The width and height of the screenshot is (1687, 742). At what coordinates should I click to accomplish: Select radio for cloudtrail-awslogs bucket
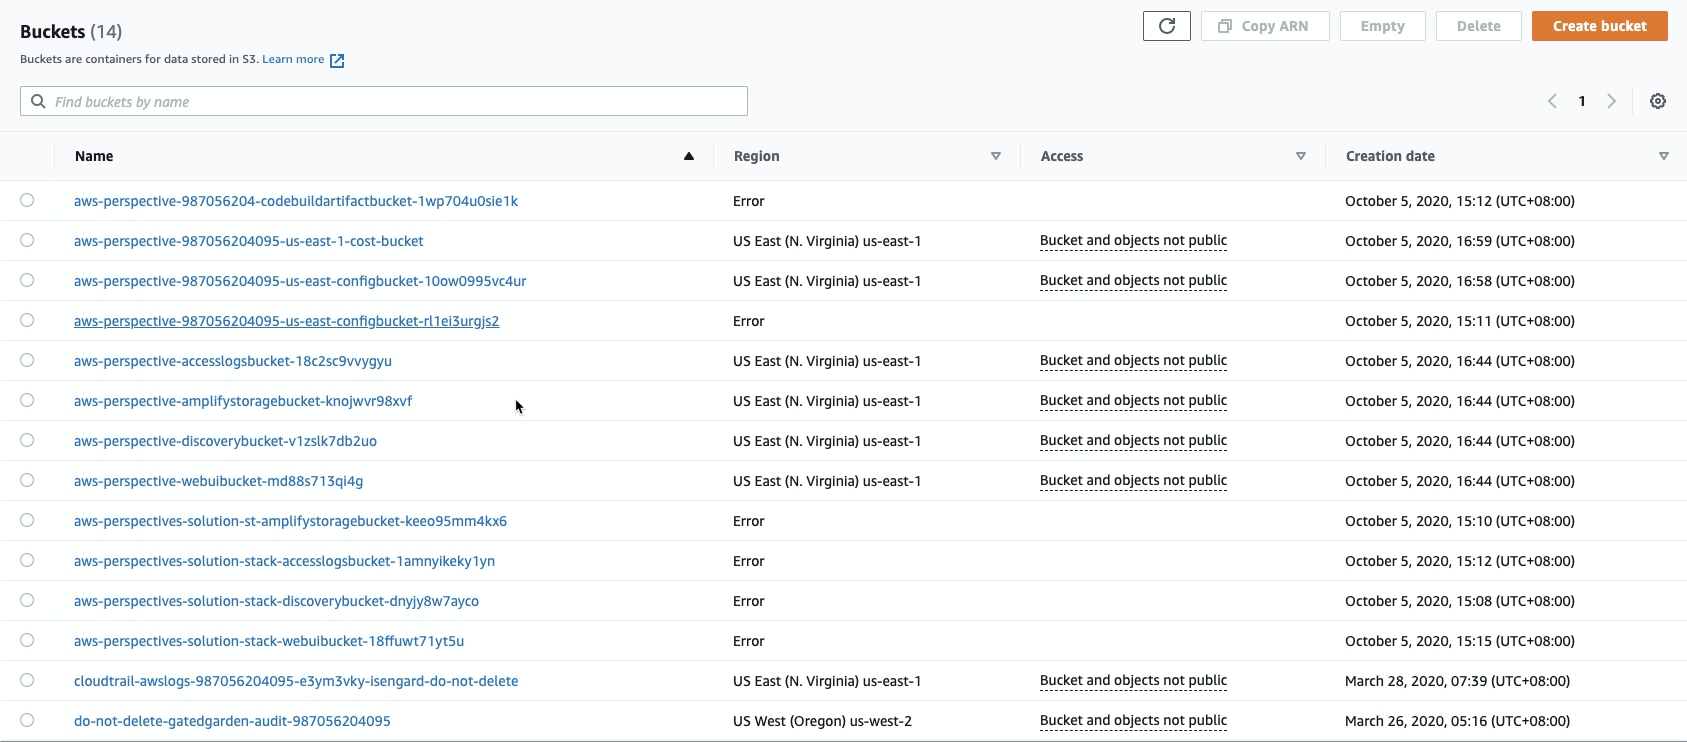(27, 680)
